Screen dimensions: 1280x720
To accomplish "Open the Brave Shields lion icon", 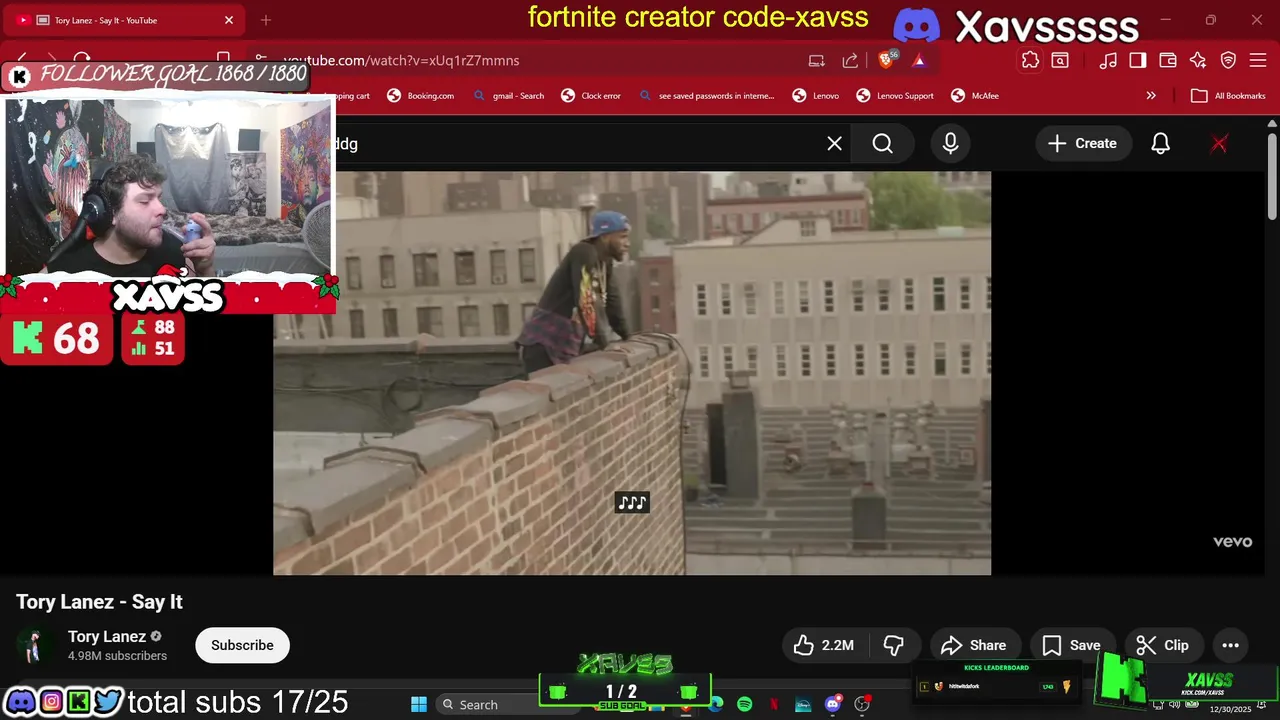I will (886, 60).
